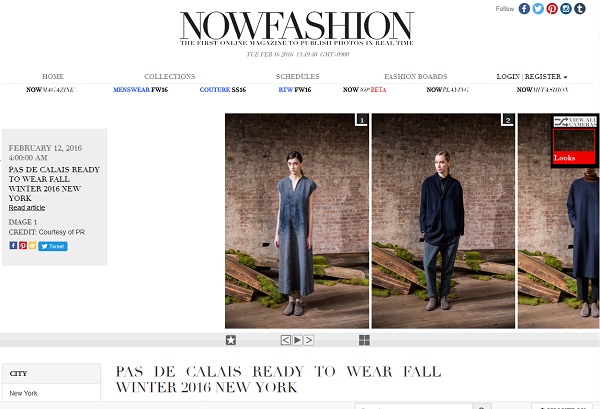Screen dimensions: 600x409
Task: Select the Looks camera thumbnail
Action: click(574, 146)
